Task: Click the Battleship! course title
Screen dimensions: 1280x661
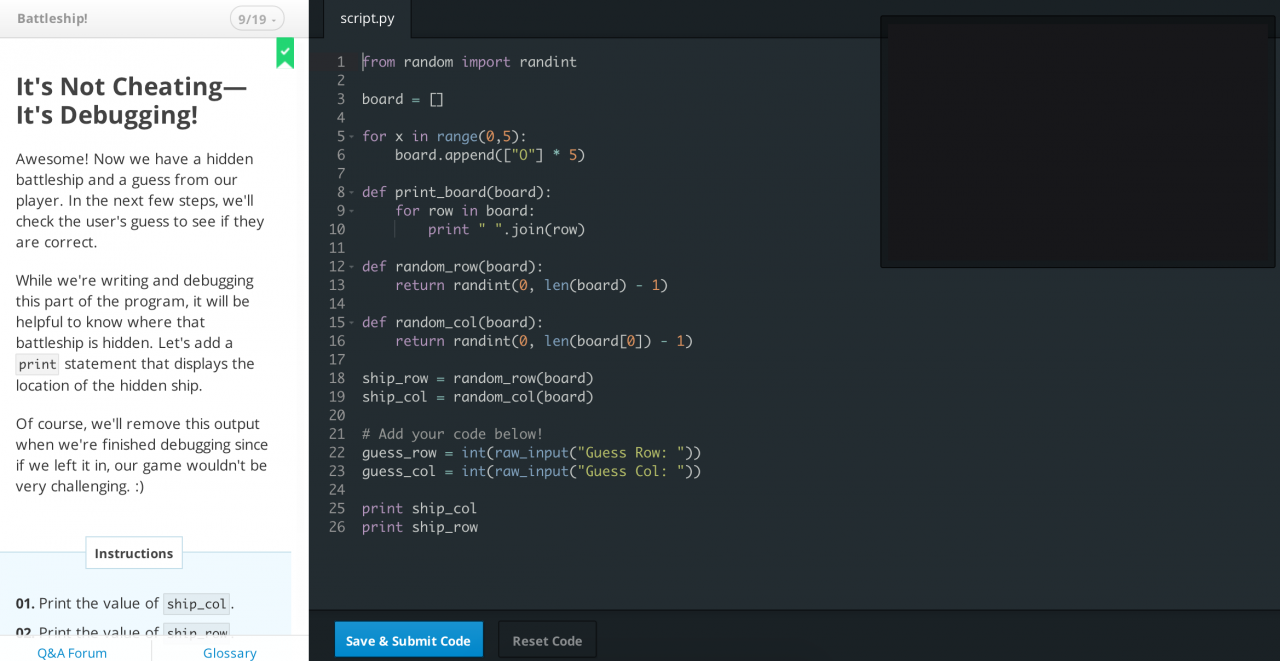Action: tap(52, 18)
